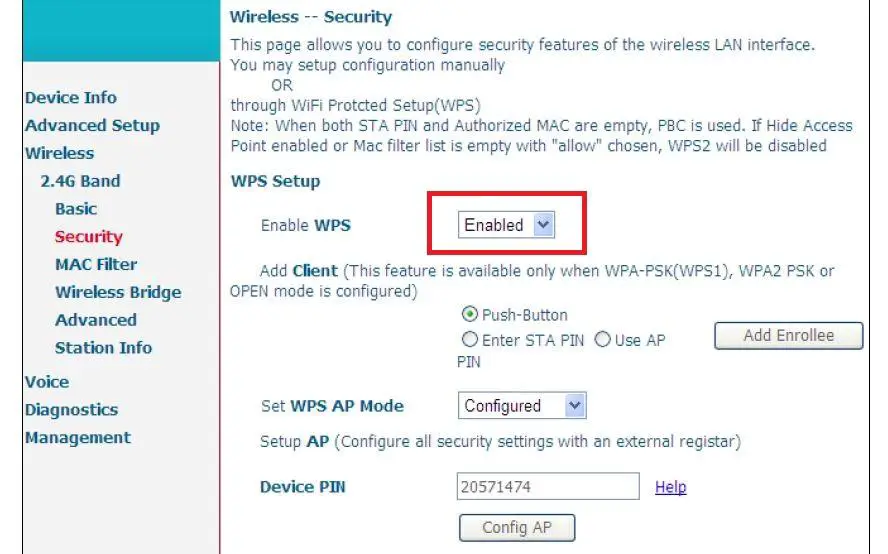Click the Add Enrollee button
The image size is (888, 554).
click(788, 336)
